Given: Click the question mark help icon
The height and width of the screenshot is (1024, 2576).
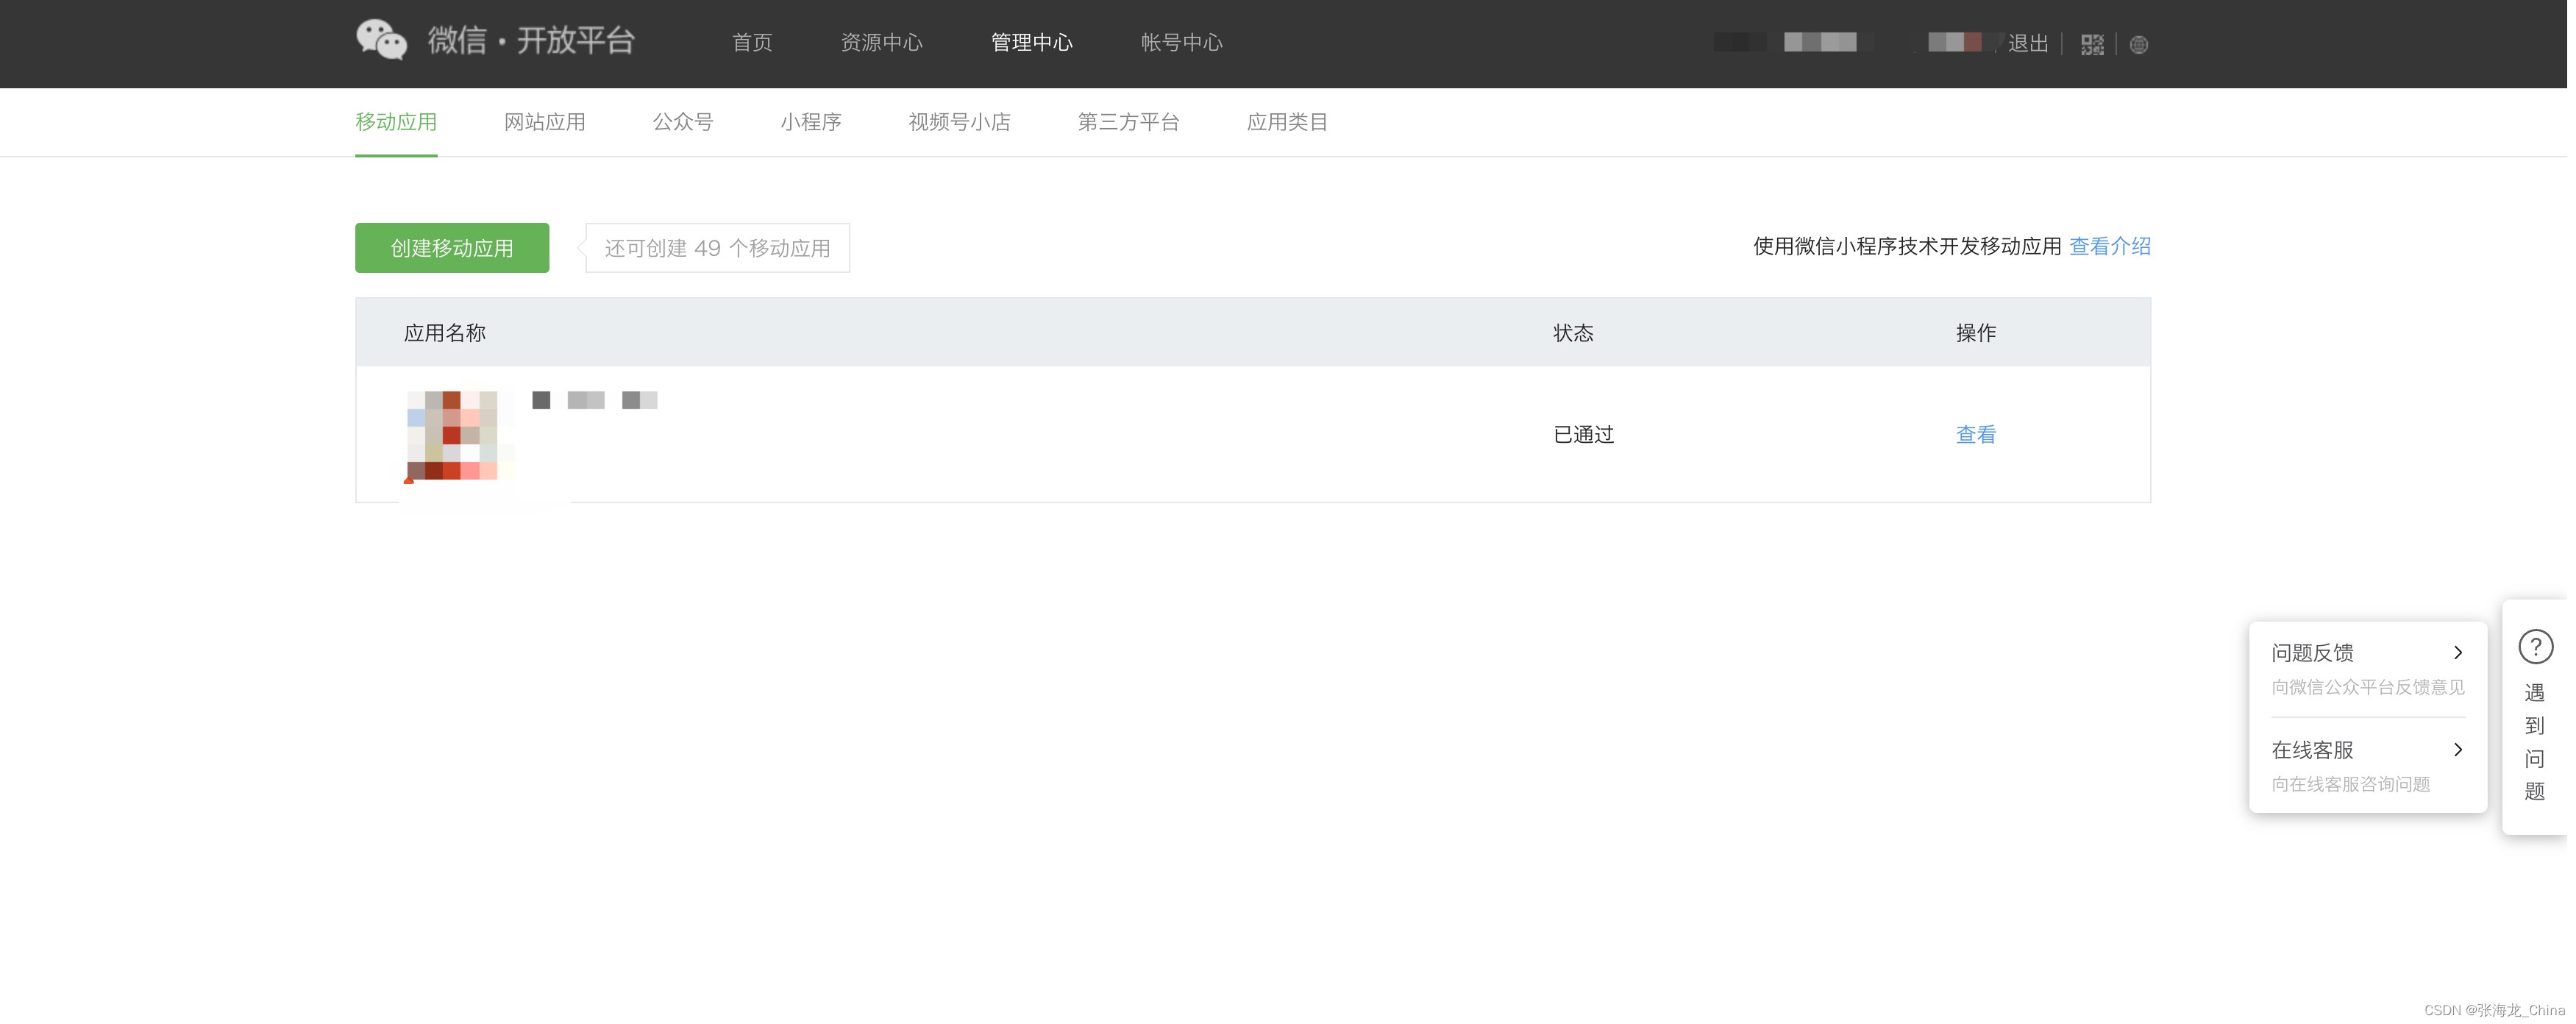Looking at the screenshot, I should pyautogui.click(x=2535, y=647).
